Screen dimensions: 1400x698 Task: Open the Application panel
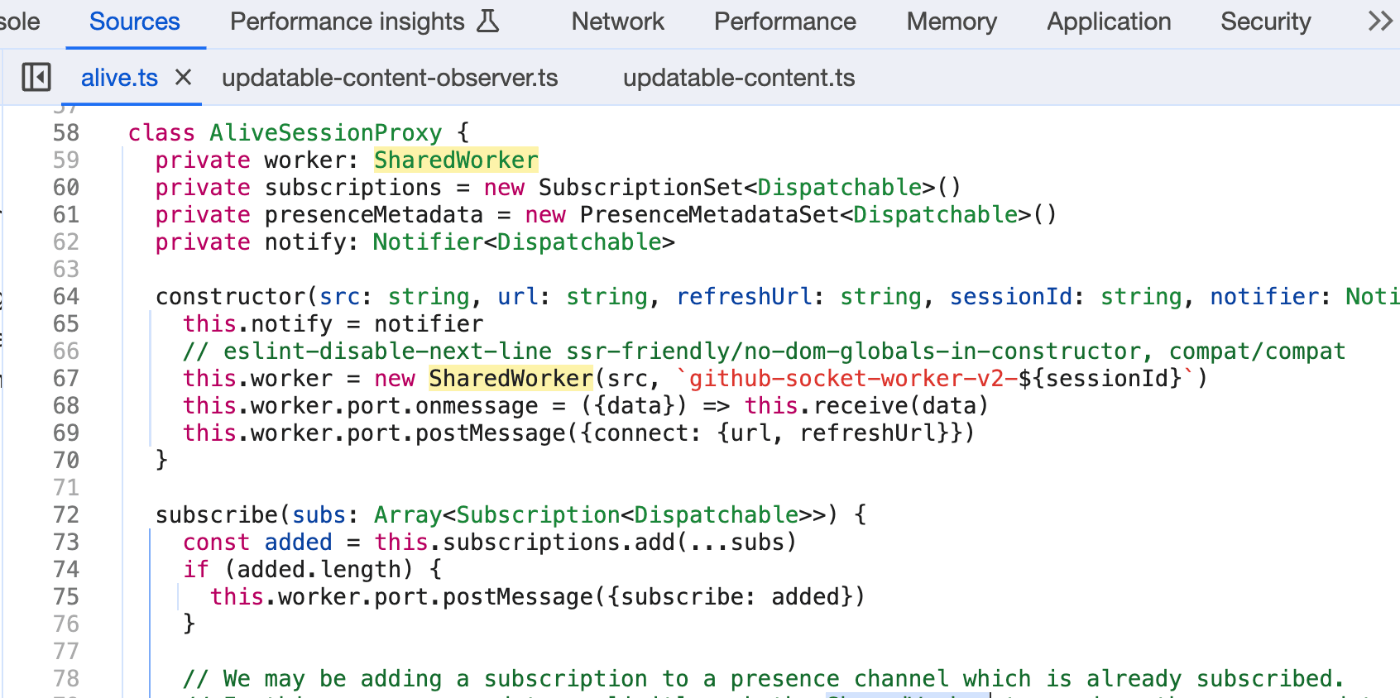[x=1108, y=21]
